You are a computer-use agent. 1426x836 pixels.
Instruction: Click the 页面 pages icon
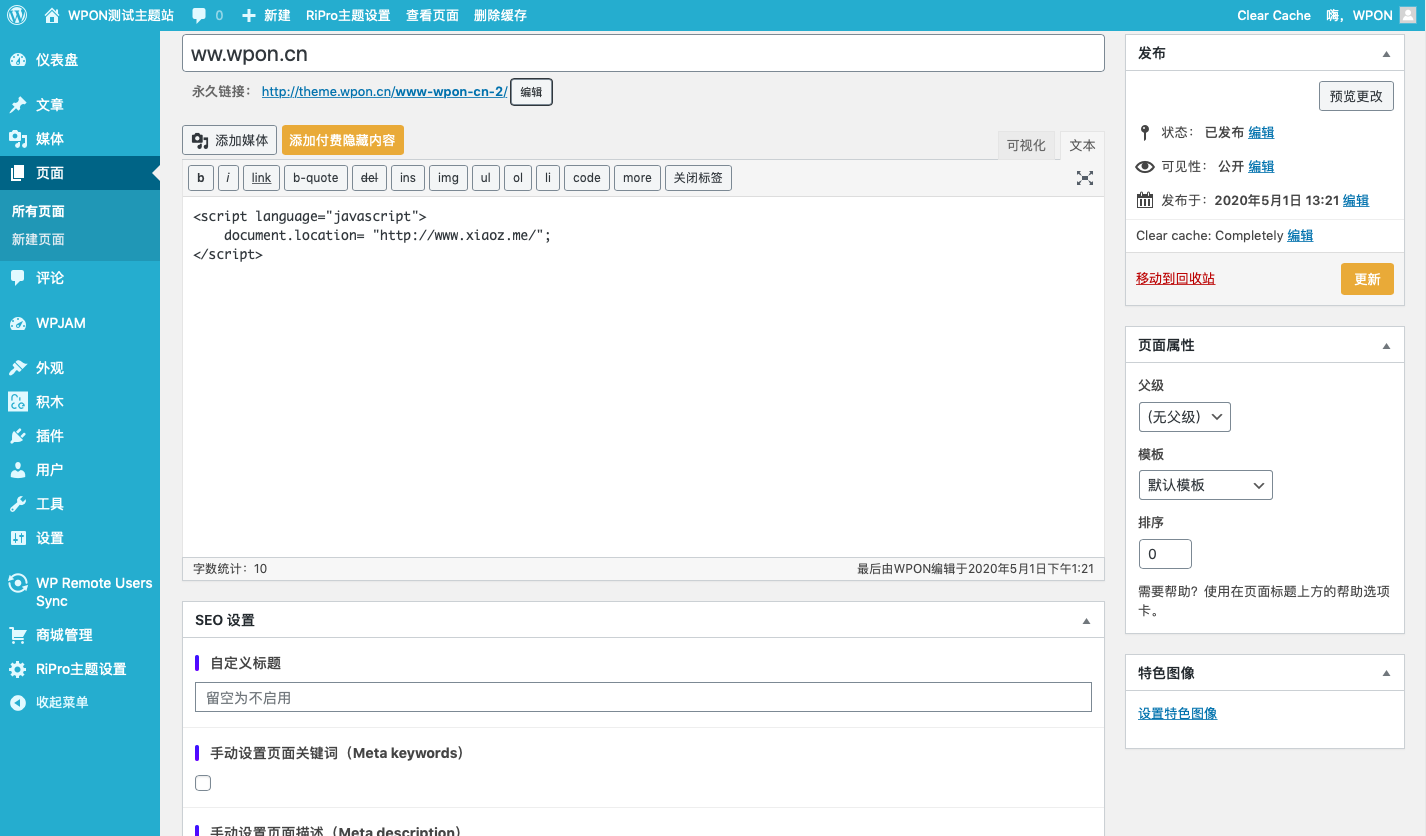click(18, 173)
